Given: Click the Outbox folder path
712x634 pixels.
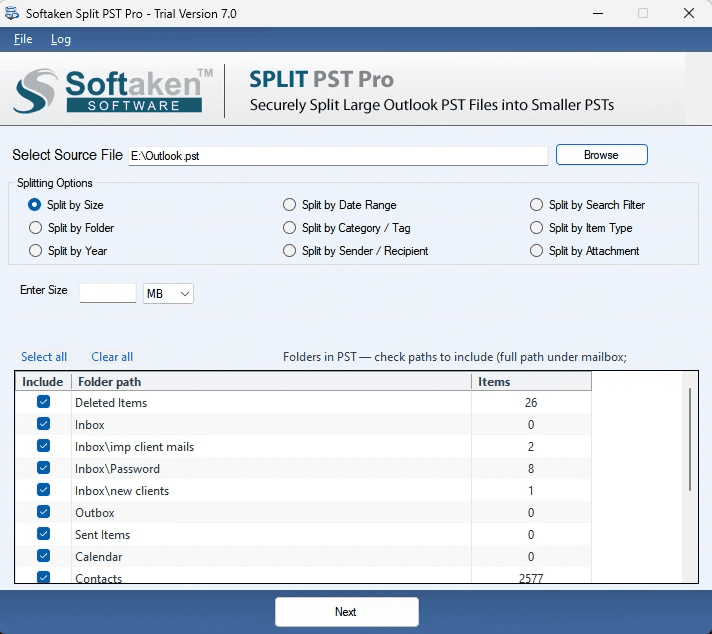Looking at the screenshot, I should pos(94,513).
